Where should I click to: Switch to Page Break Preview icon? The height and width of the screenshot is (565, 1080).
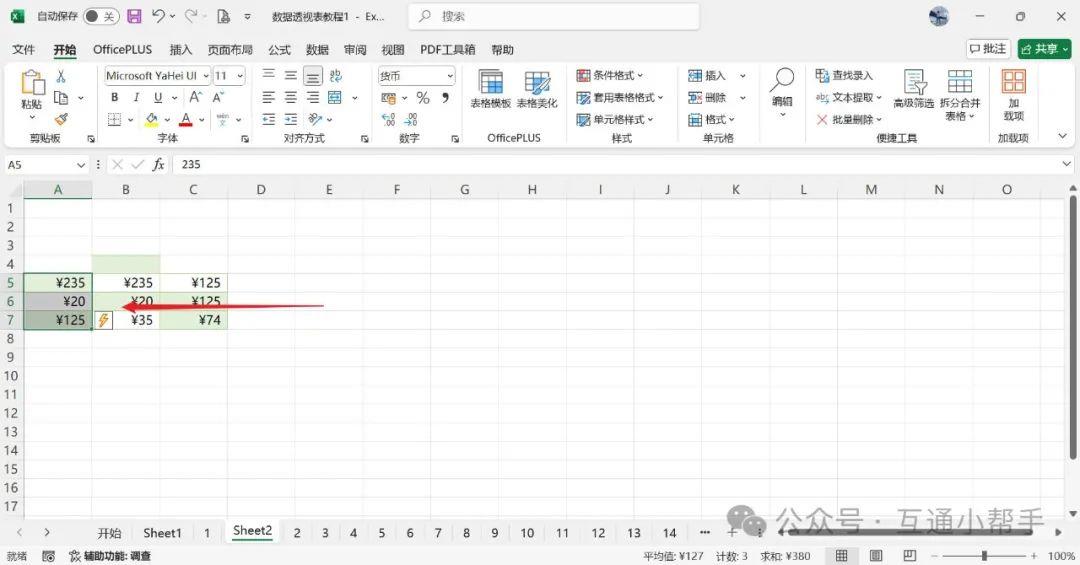coord(909,555)
